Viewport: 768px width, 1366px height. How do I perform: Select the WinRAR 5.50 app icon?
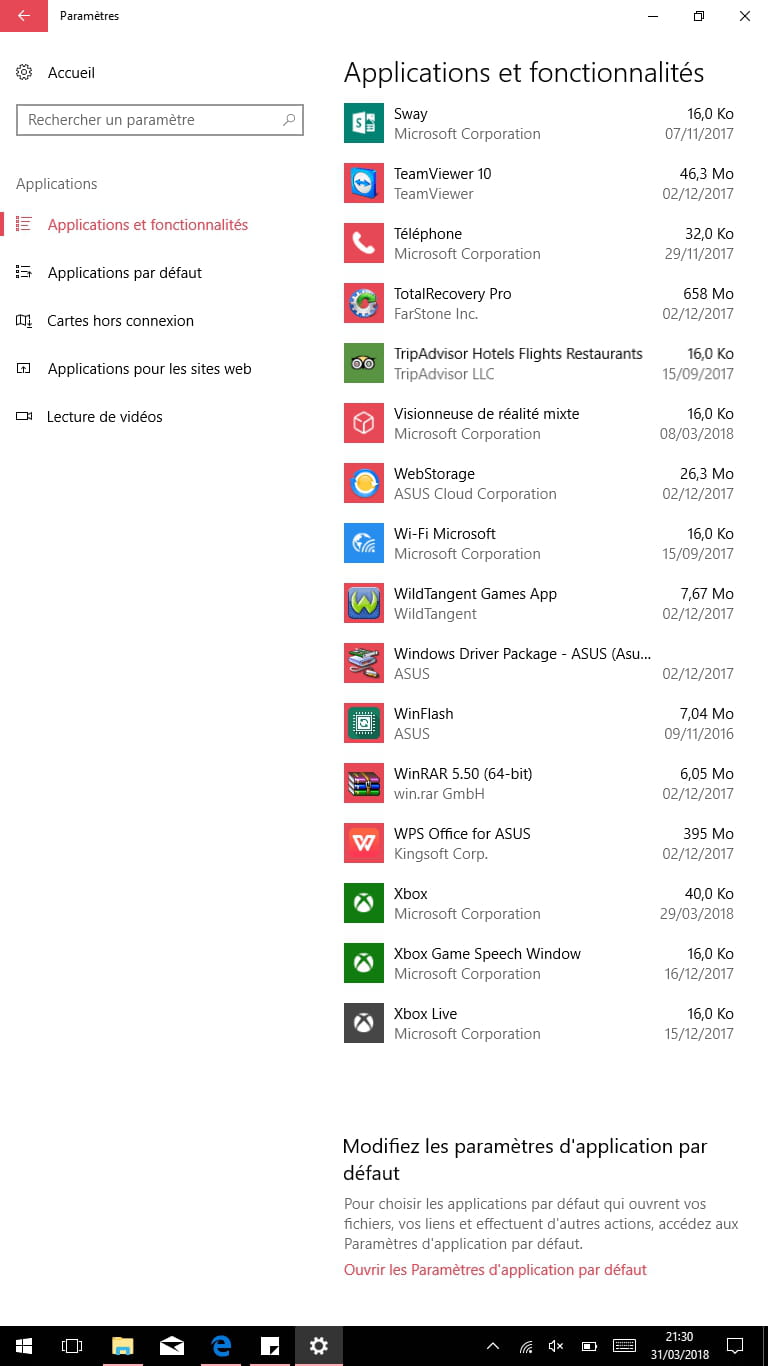coord(364,783)
